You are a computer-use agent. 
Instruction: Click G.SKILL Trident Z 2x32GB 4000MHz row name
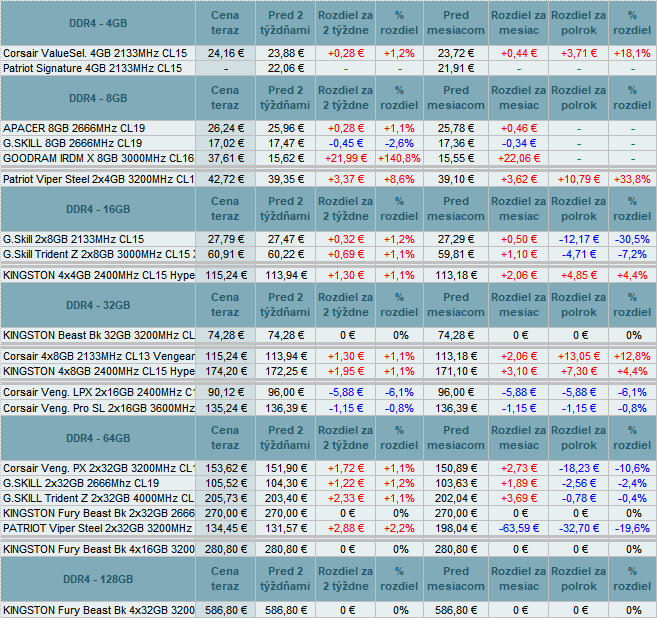point(98,498)
